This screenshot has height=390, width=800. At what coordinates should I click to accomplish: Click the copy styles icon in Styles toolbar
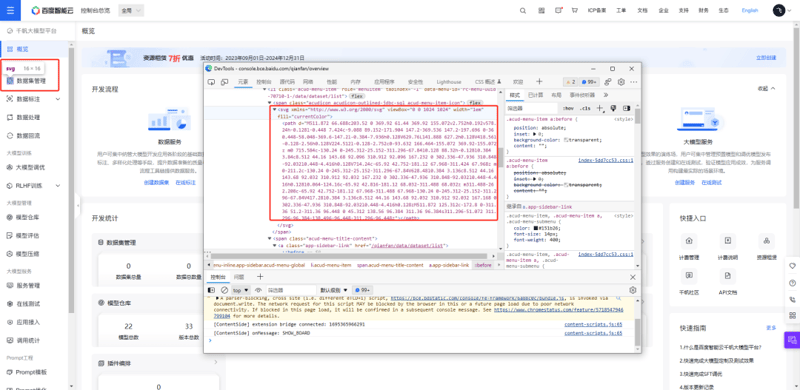pyautogui.click(x=613, y=108)
